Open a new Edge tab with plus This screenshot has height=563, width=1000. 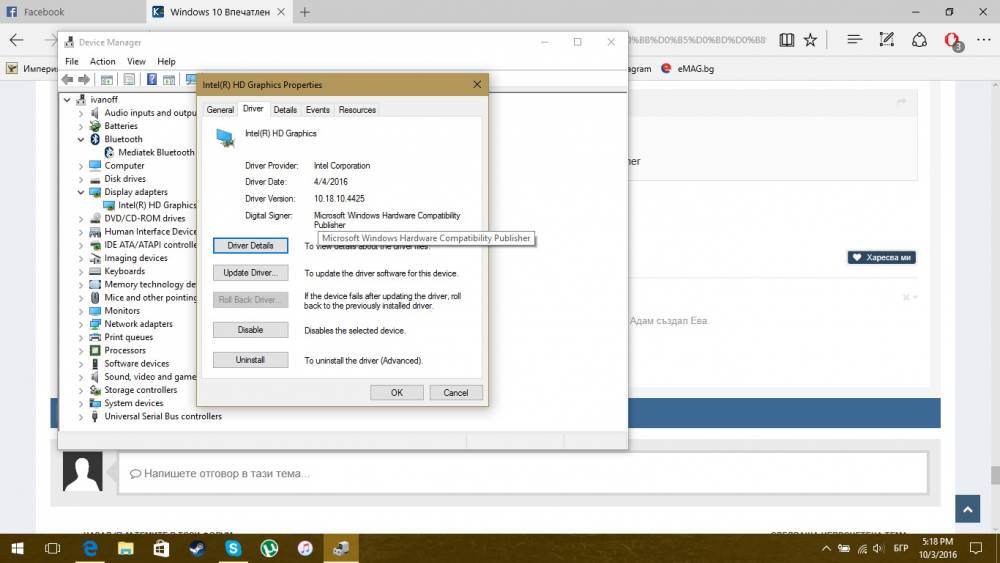(x=305, y=11)
